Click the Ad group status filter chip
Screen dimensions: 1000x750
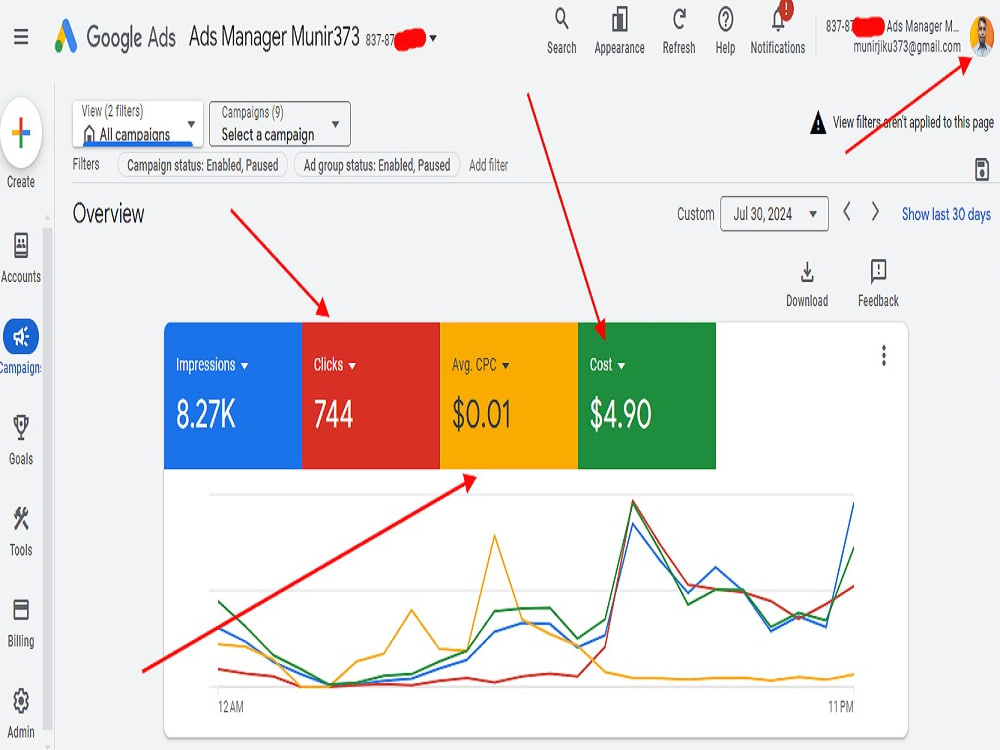point(377,165)
